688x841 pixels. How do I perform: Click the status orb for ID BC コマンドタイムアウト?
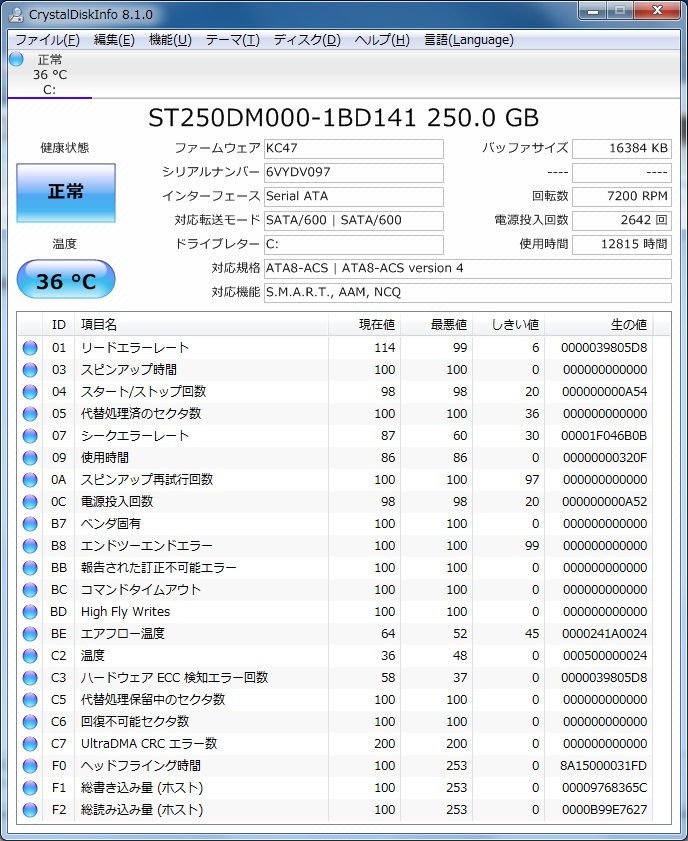pos(30,589)
